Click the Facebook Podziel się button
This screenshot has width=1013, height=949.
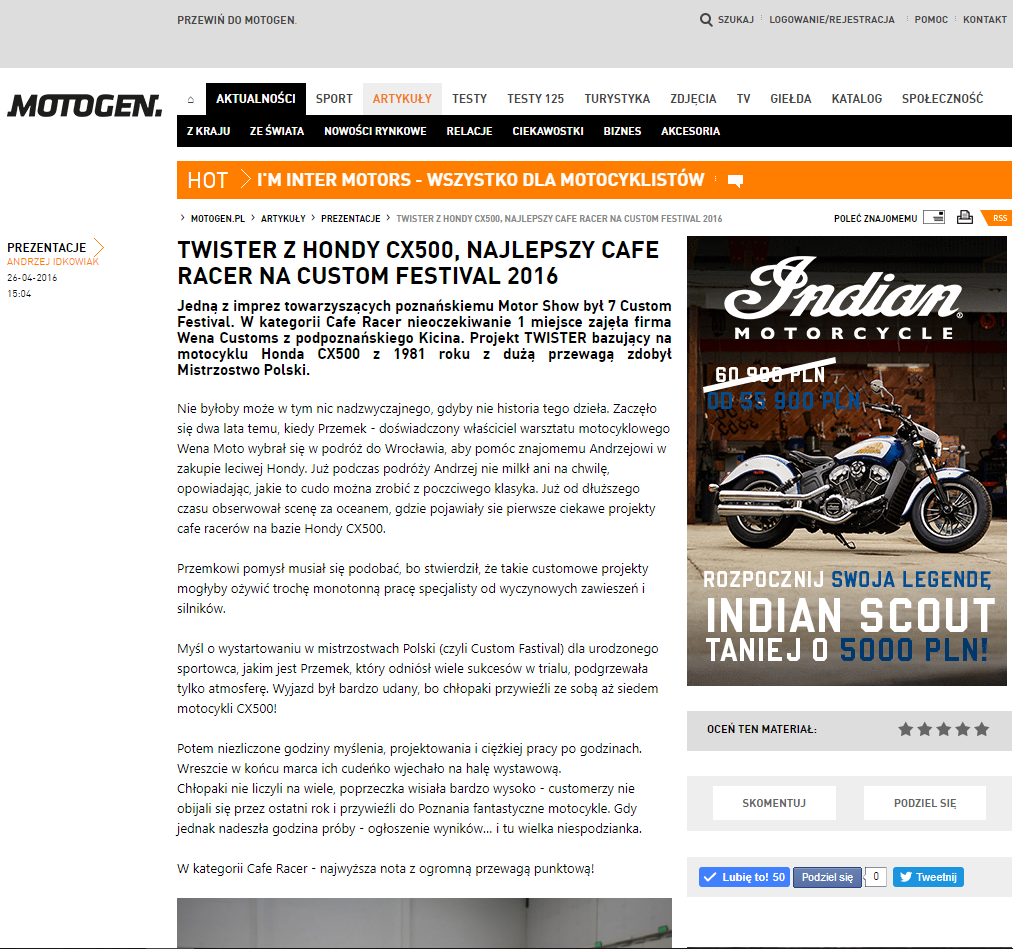(x=827, y=877)
